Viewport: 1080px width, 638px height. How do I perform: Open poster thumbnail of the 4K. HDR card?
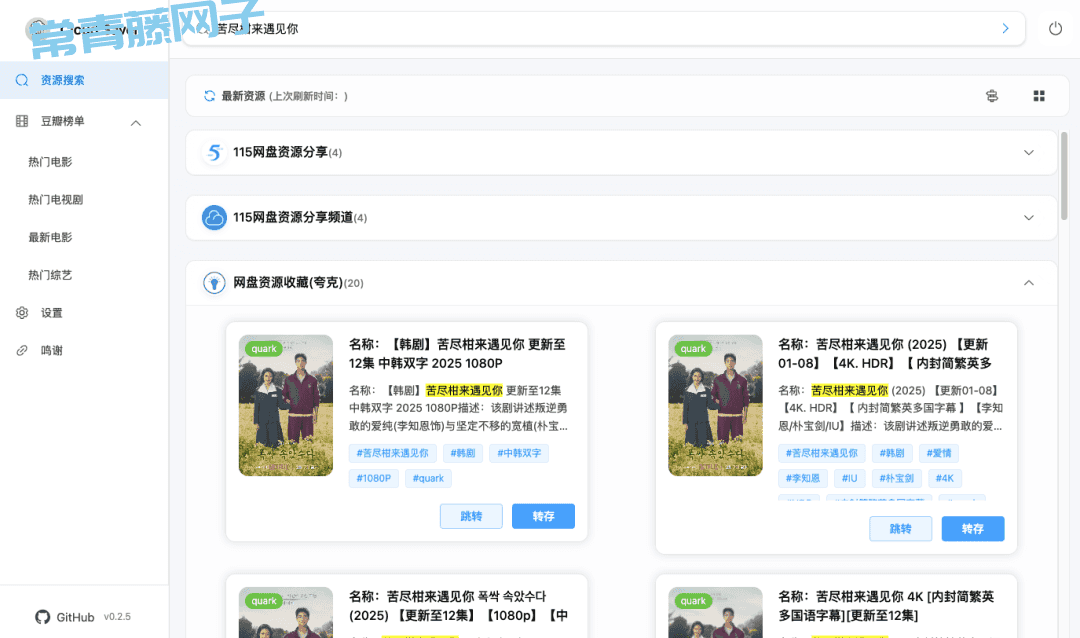(715, 405)
